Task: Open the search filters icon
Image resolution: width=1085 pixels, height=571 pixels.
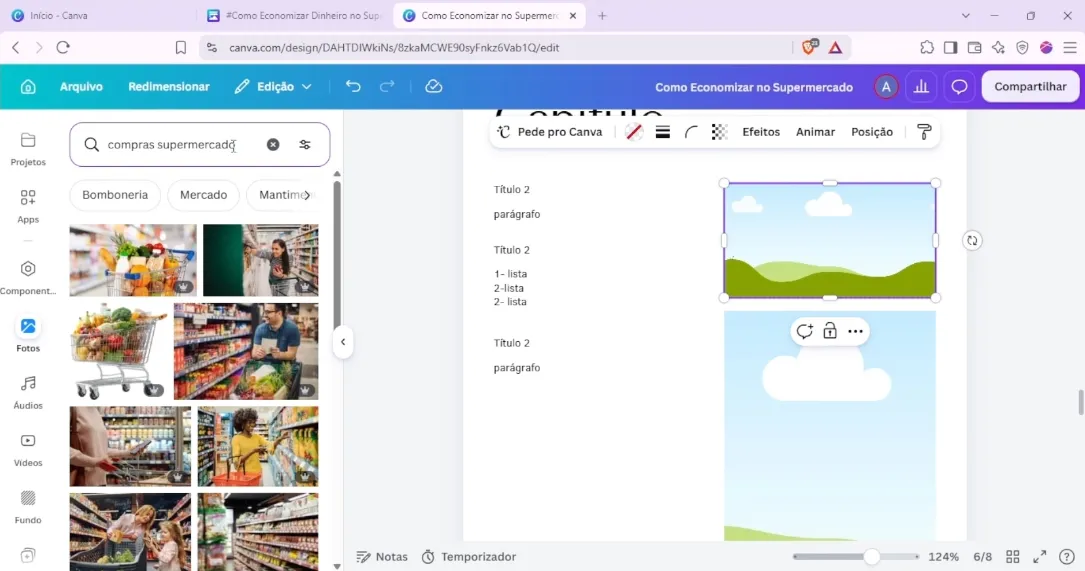Action: coord(305,145)
